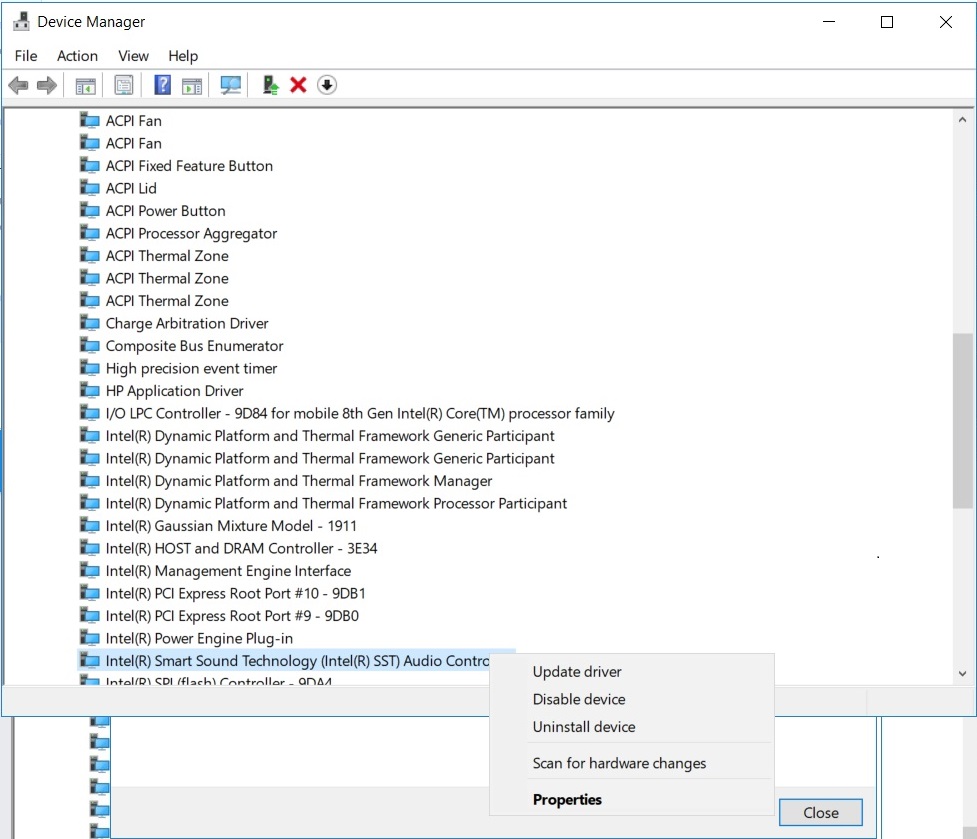Select Intel(R) Gaussian Mixture Model - 1911

[231, 526]
